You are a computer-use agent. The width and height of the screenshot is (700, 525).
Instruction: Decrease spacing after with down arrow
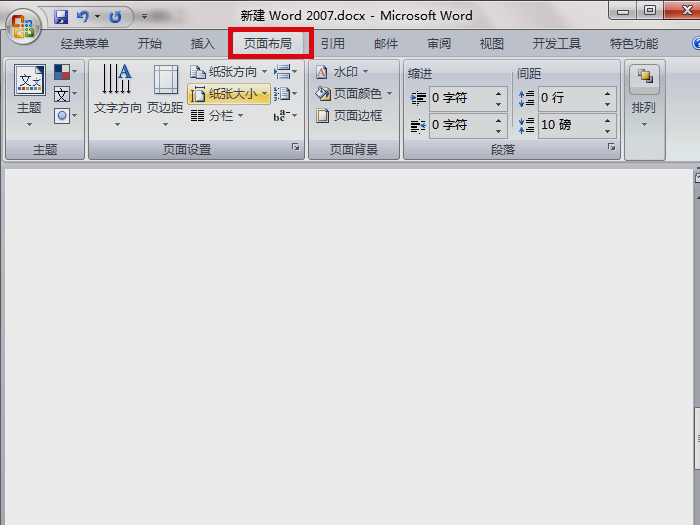click(x=608, y=132)
